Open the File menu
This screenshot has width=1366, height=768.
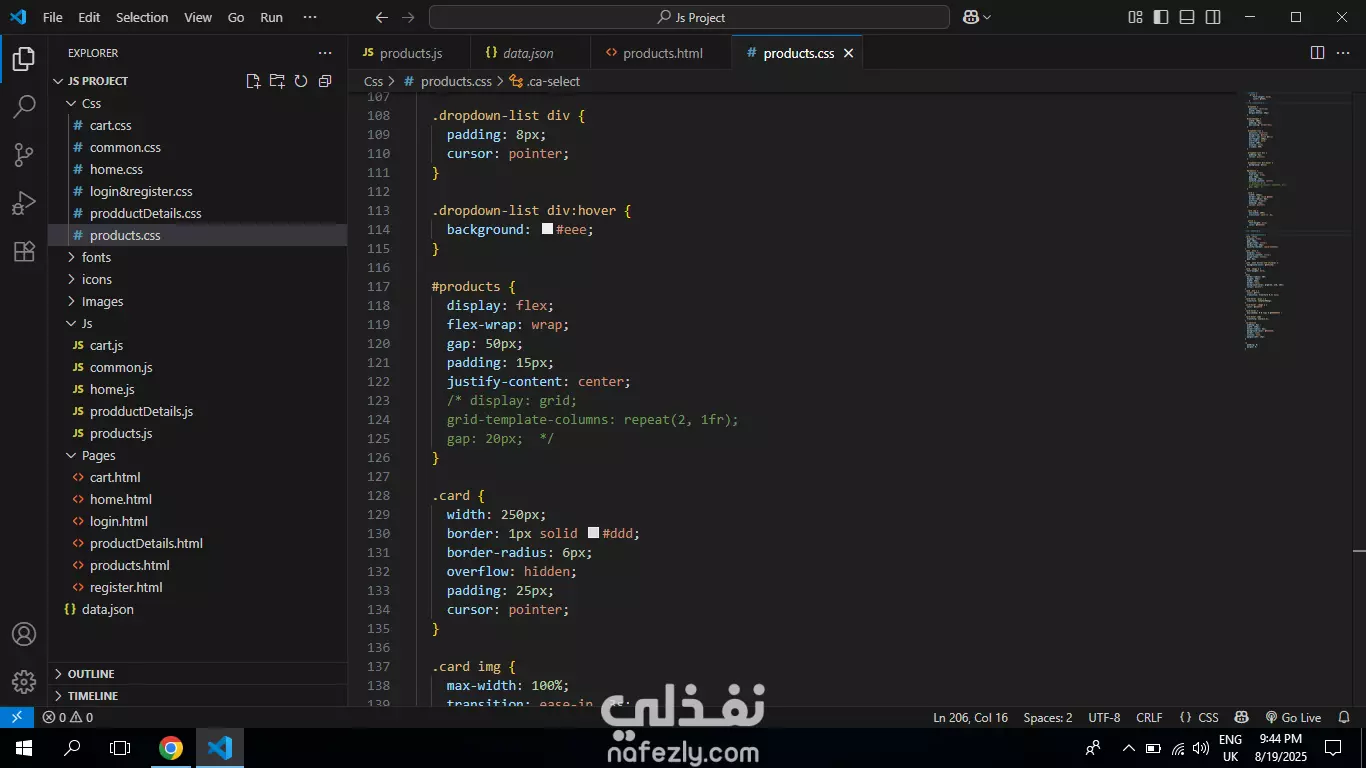tap(53, 17)
